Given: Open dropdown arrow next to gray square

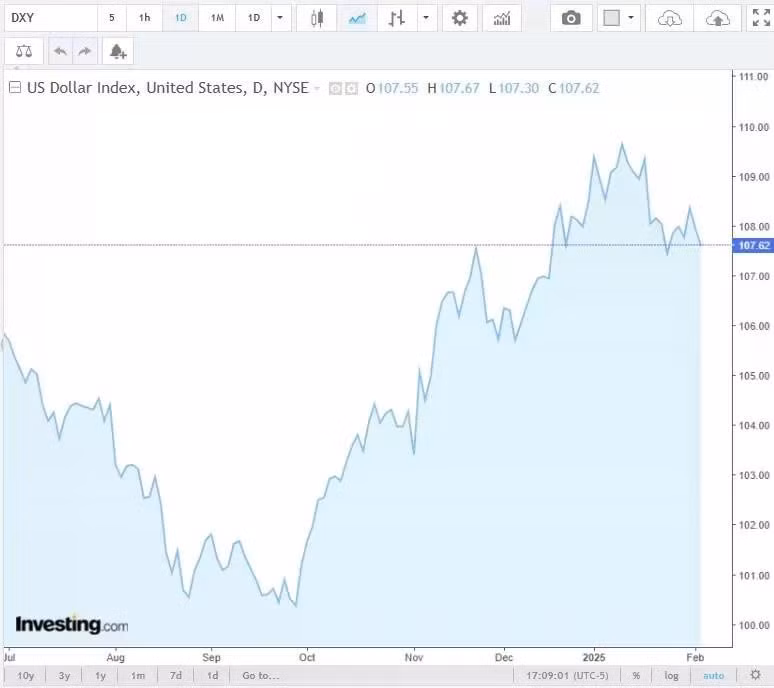Looking at the screenshot, I should 631,18.
